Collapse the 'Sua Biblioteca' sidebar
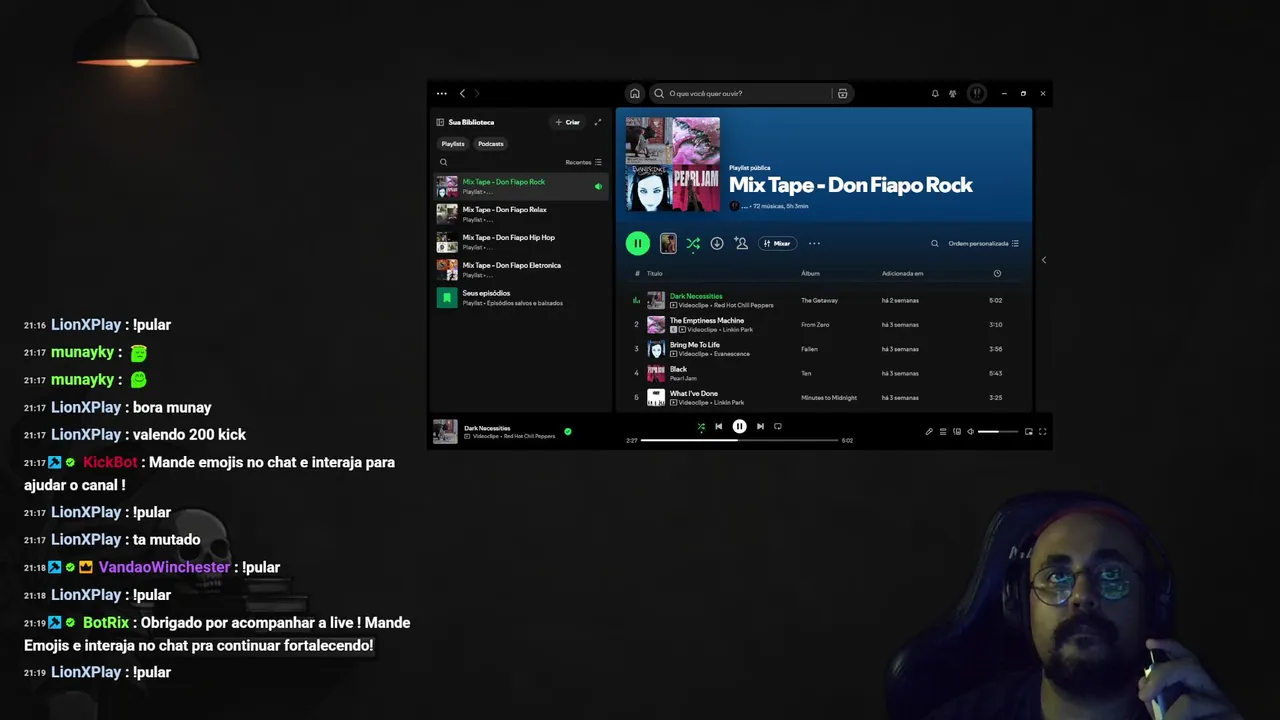This screenshot has height=720, width=1280. (440, 122)
